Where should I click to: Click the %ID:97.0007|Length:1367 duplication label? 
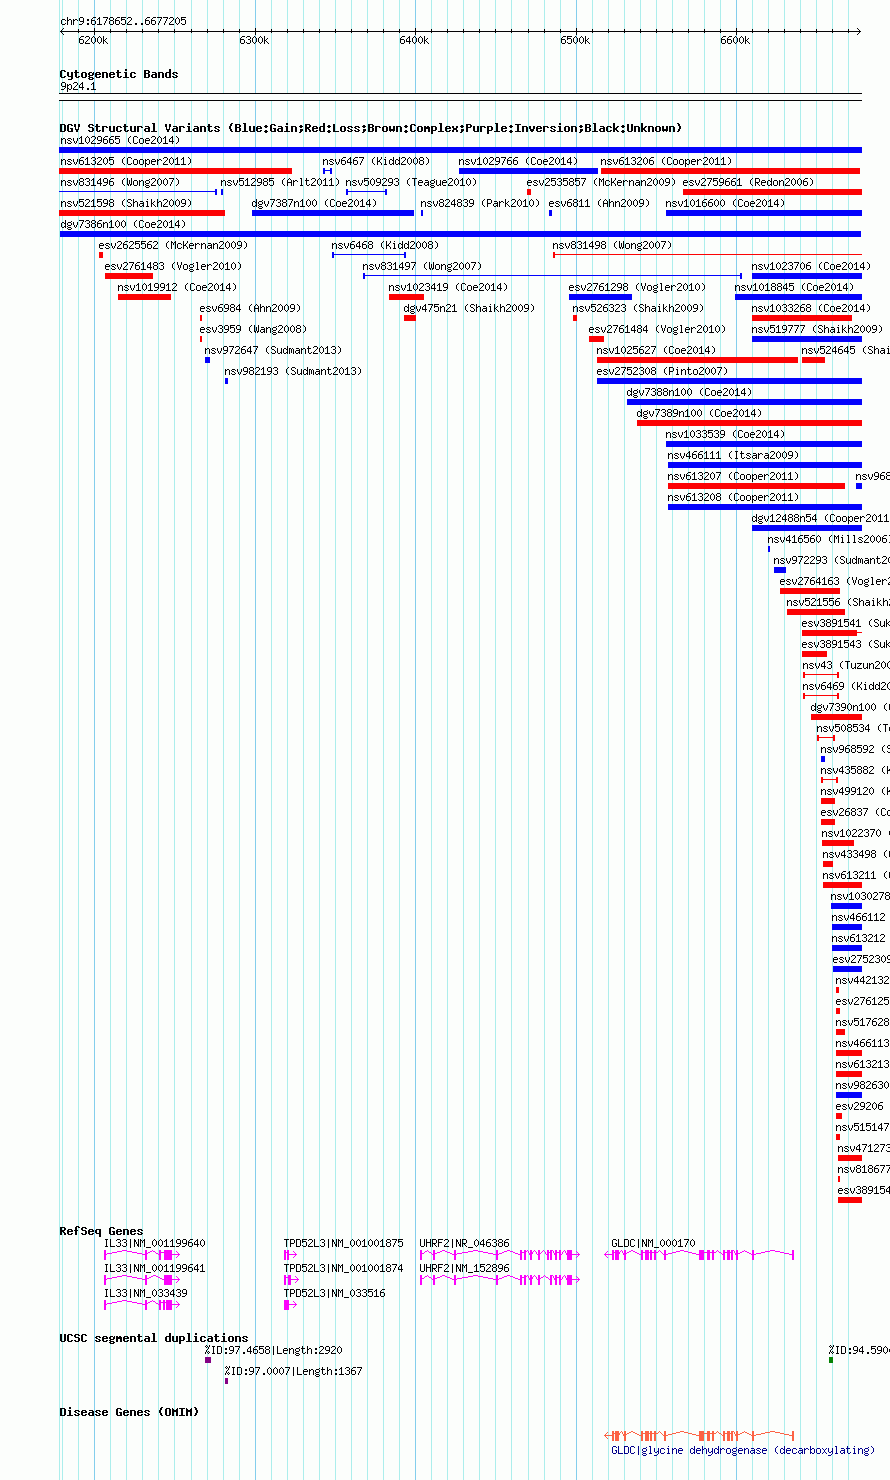293,1371
